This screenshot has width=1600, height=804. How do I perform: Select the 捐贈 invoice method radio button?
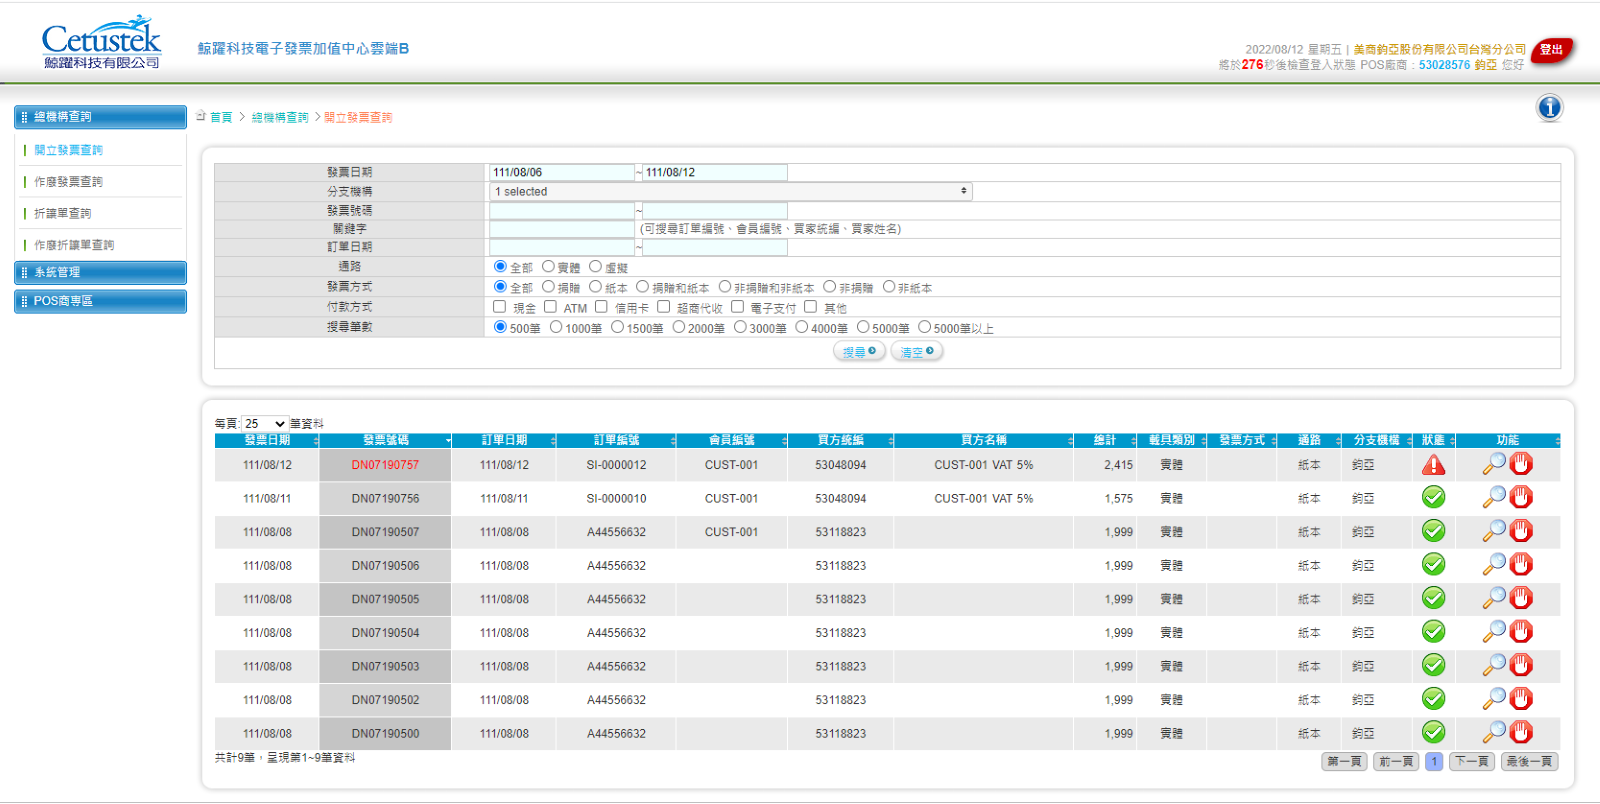548,286
